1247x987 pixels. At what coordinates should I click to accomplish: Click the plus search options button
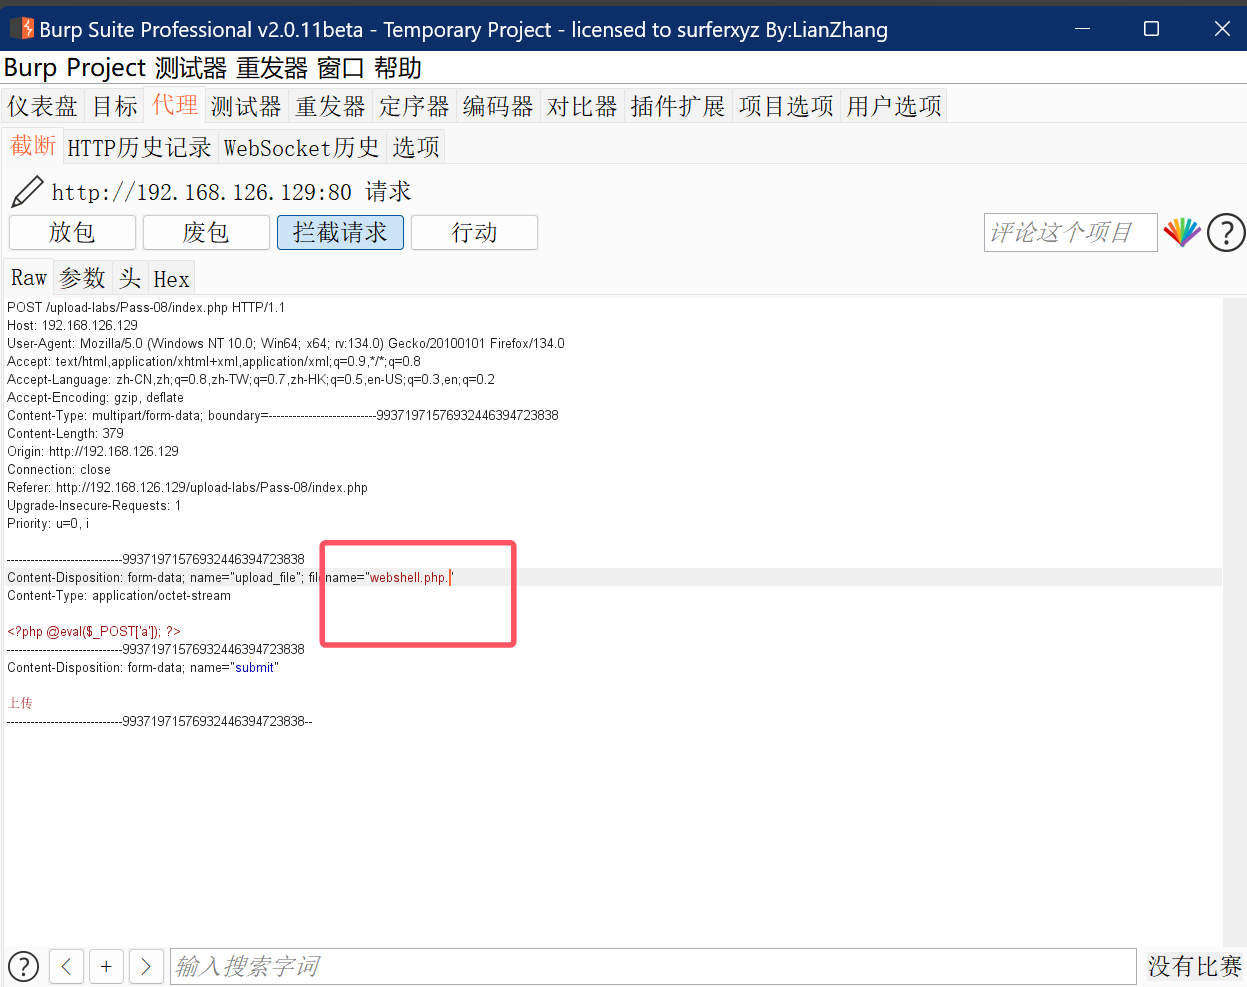click(106, 966)
